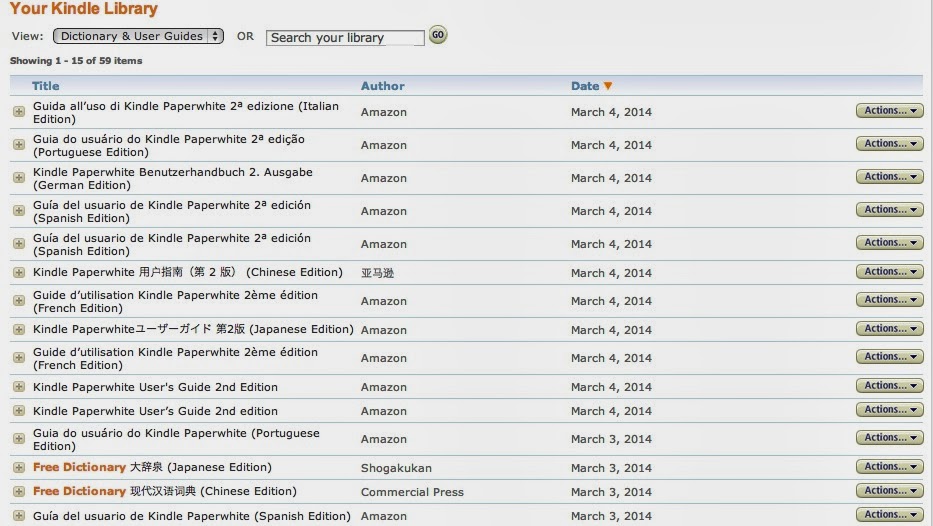Open Actions for March 3 Spanish Edition guide
The width and height of the screenshot is (933, 526).
890,515
